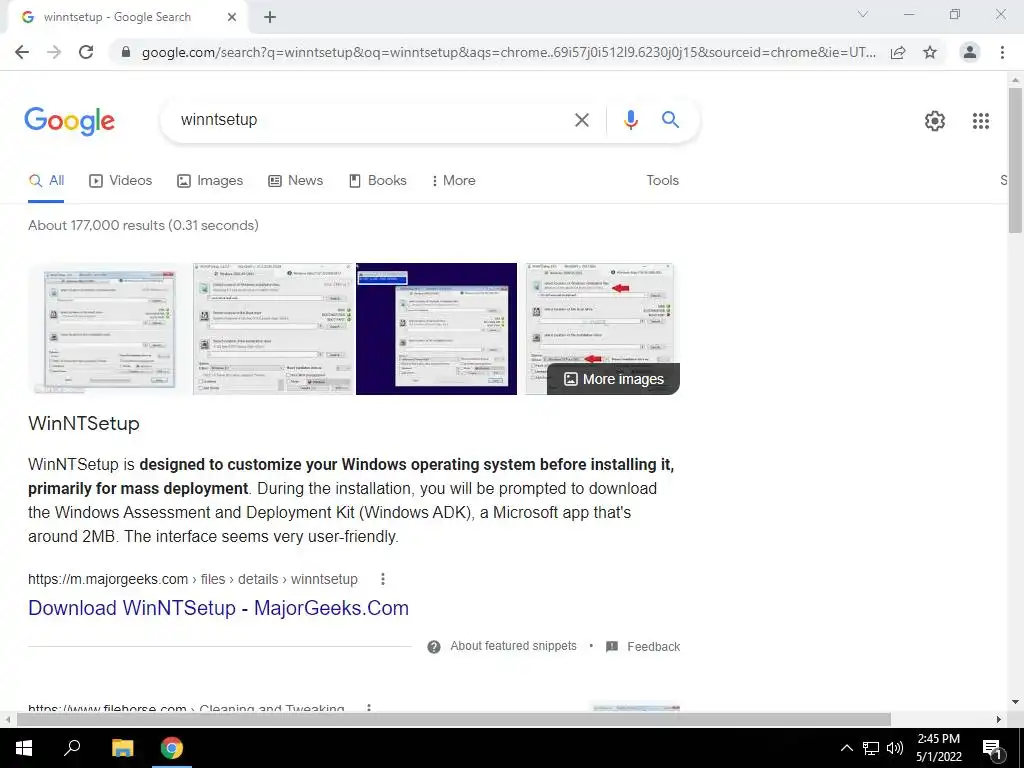Open About featured snippets
The height and width of the screenshot is (768, 1024).
pyautogui.click(x=502, y=647)
